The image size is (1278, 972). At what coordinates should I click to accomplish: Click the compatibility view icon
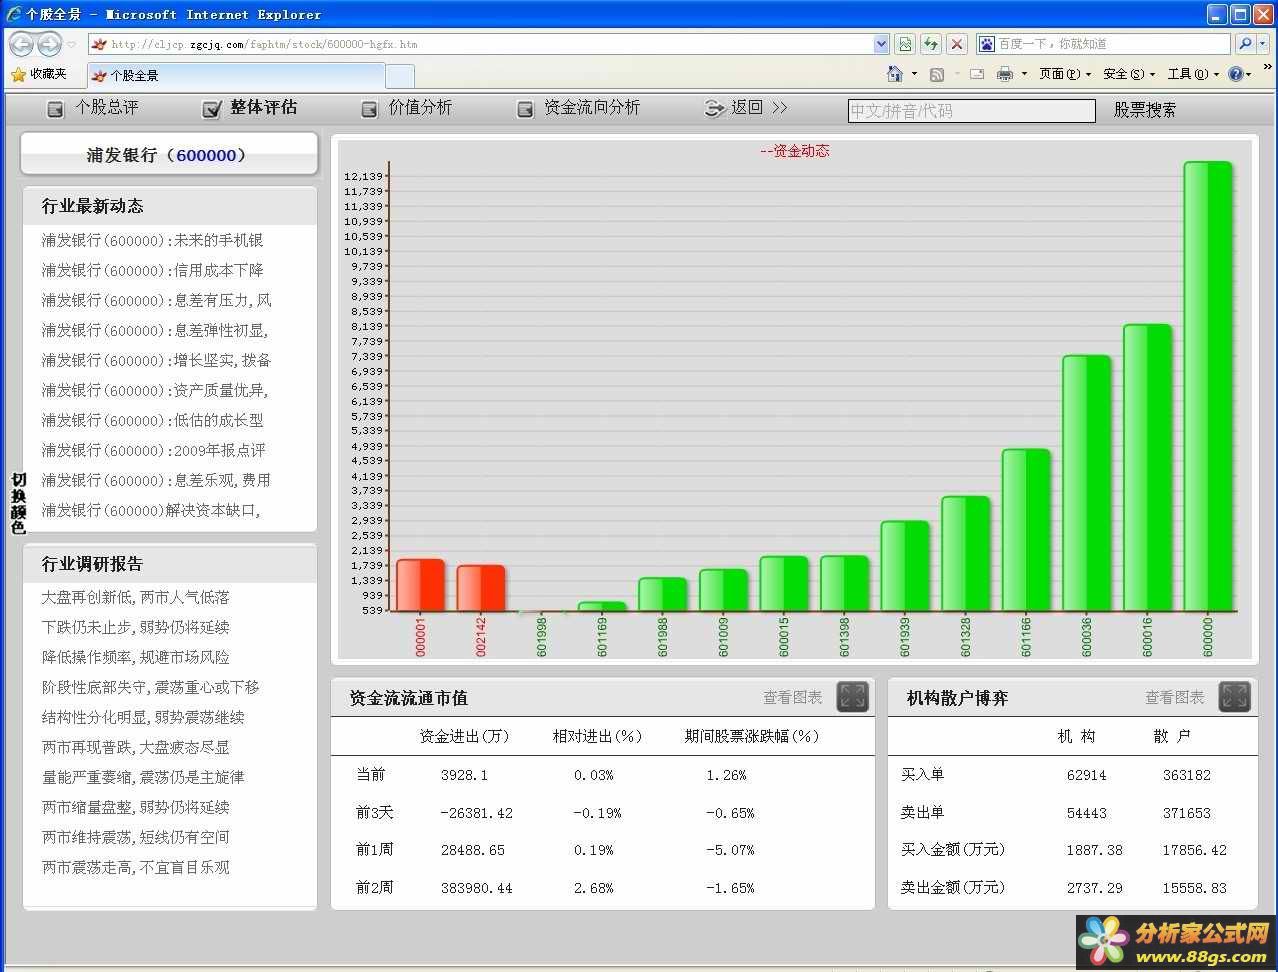coord(905,44)
